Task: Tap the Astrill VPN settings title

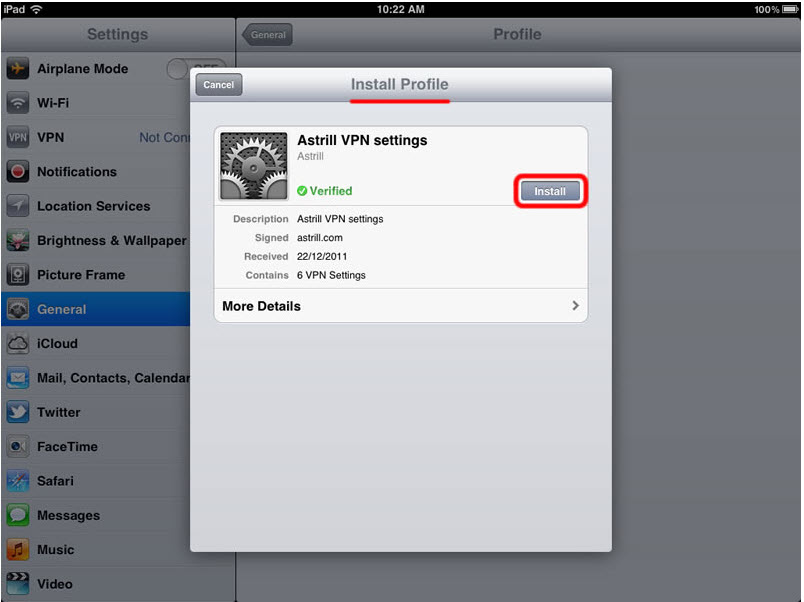Action: tap(362, 141)
